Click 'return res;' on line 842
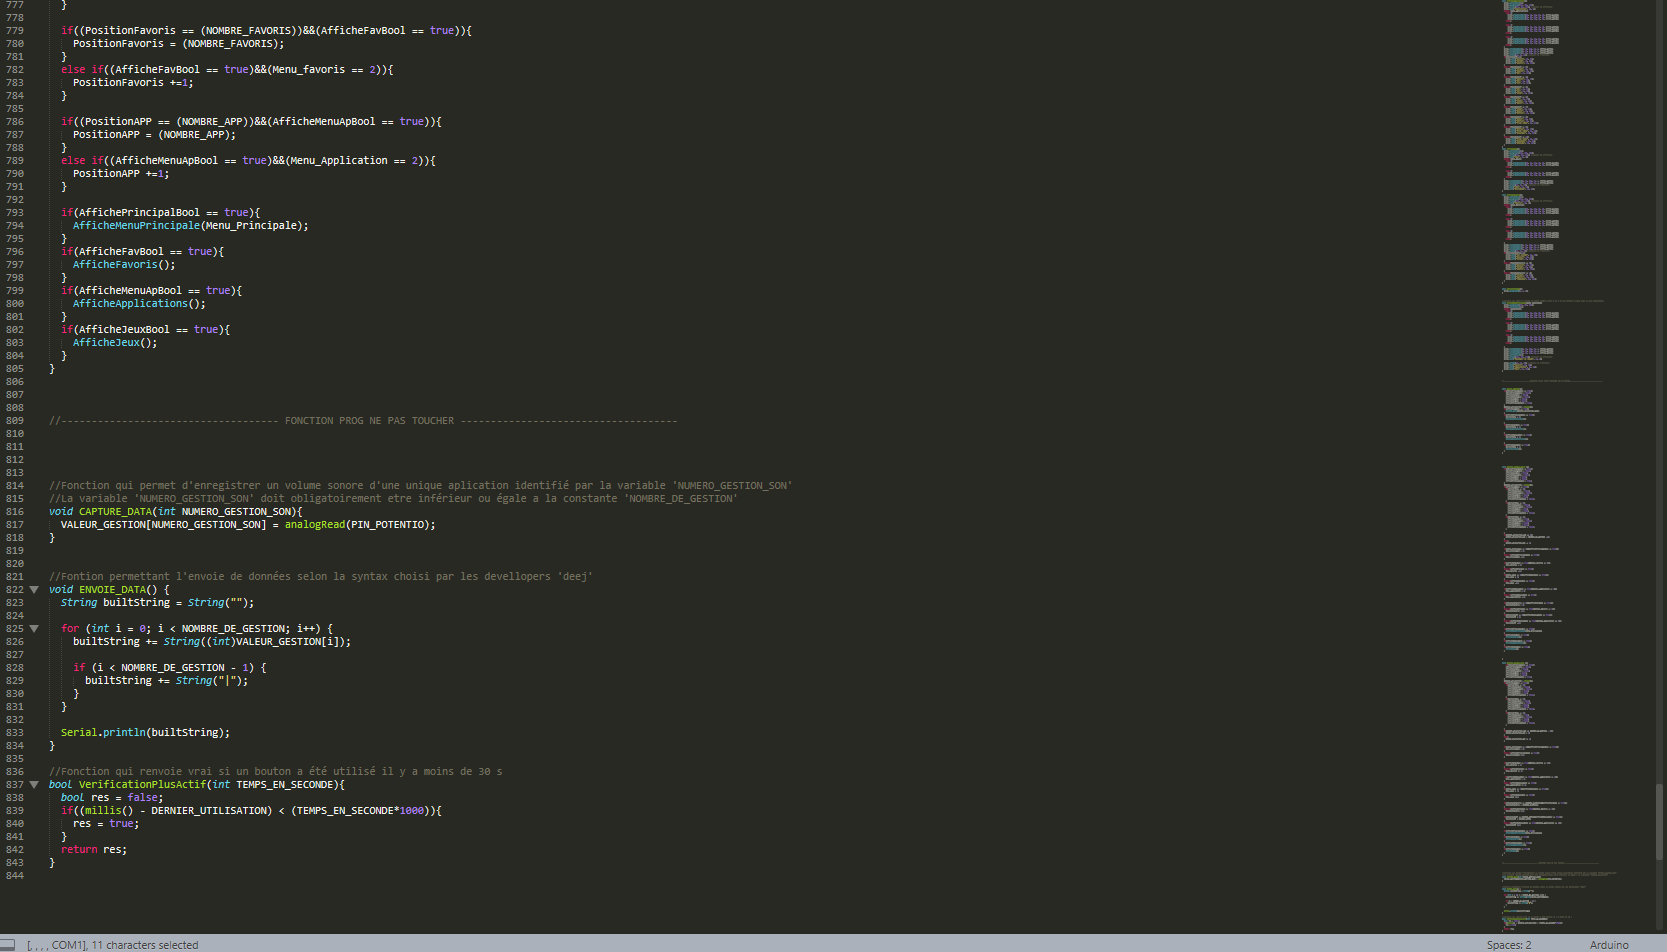Image resolution: width=1667 pixels, height=952 pixels. tap(94, 850)
